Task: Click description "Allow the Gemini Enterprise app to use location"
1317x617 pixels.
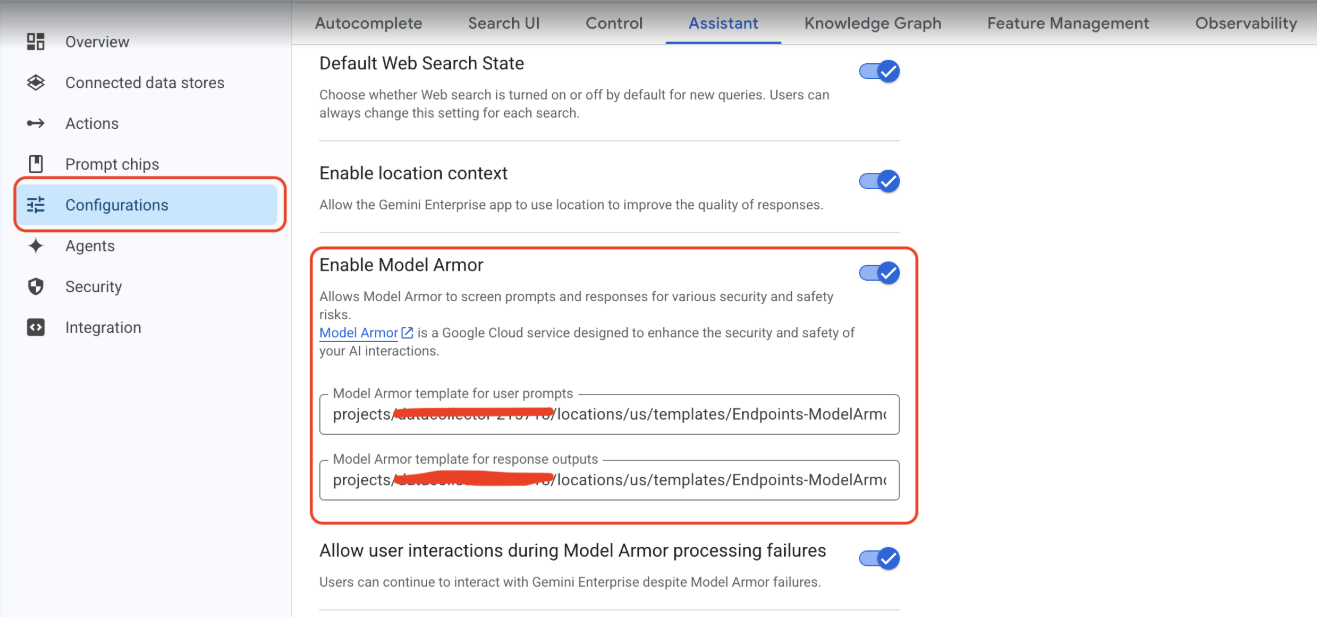Action: click(x=571, y=205)
